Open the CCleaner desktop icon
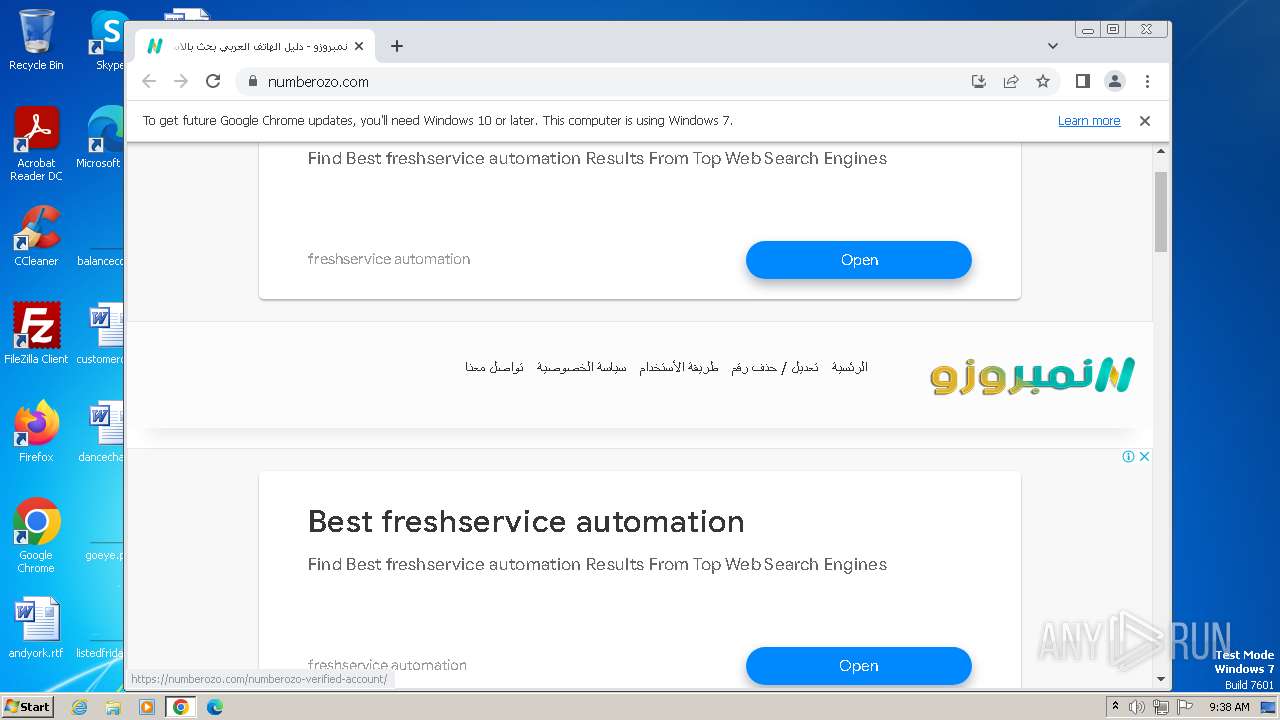 pos(36,237)
